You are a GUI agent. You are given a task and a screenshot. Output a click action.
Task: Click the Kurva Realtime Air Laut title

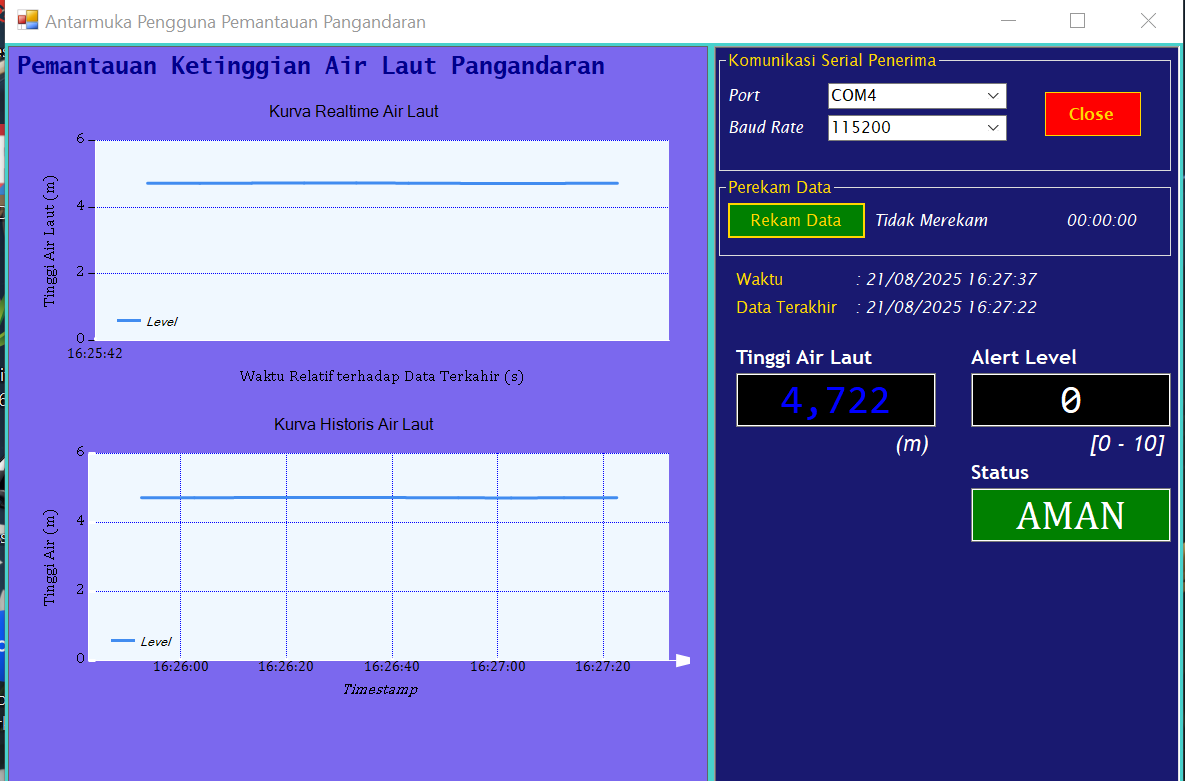[353, 112]
